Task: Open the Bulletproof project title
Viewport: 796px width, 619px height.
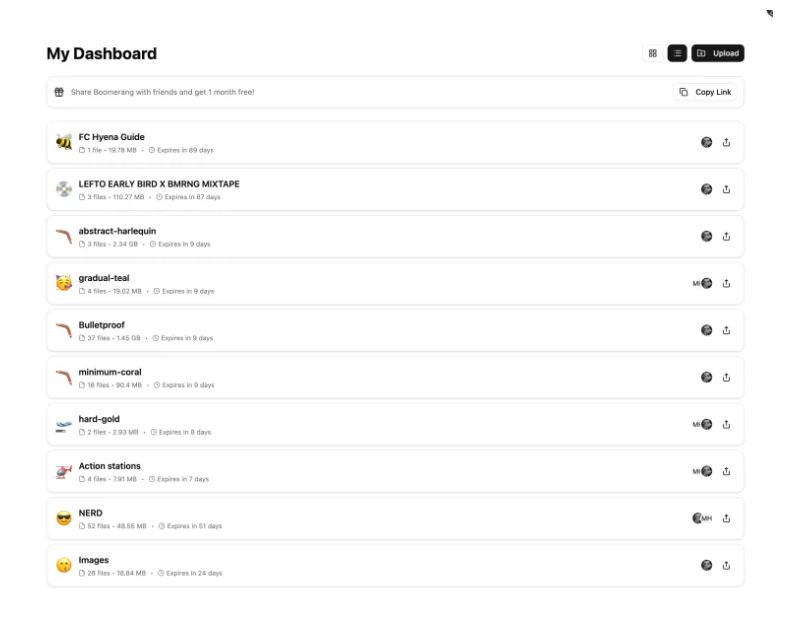Action: coord(102,325)
